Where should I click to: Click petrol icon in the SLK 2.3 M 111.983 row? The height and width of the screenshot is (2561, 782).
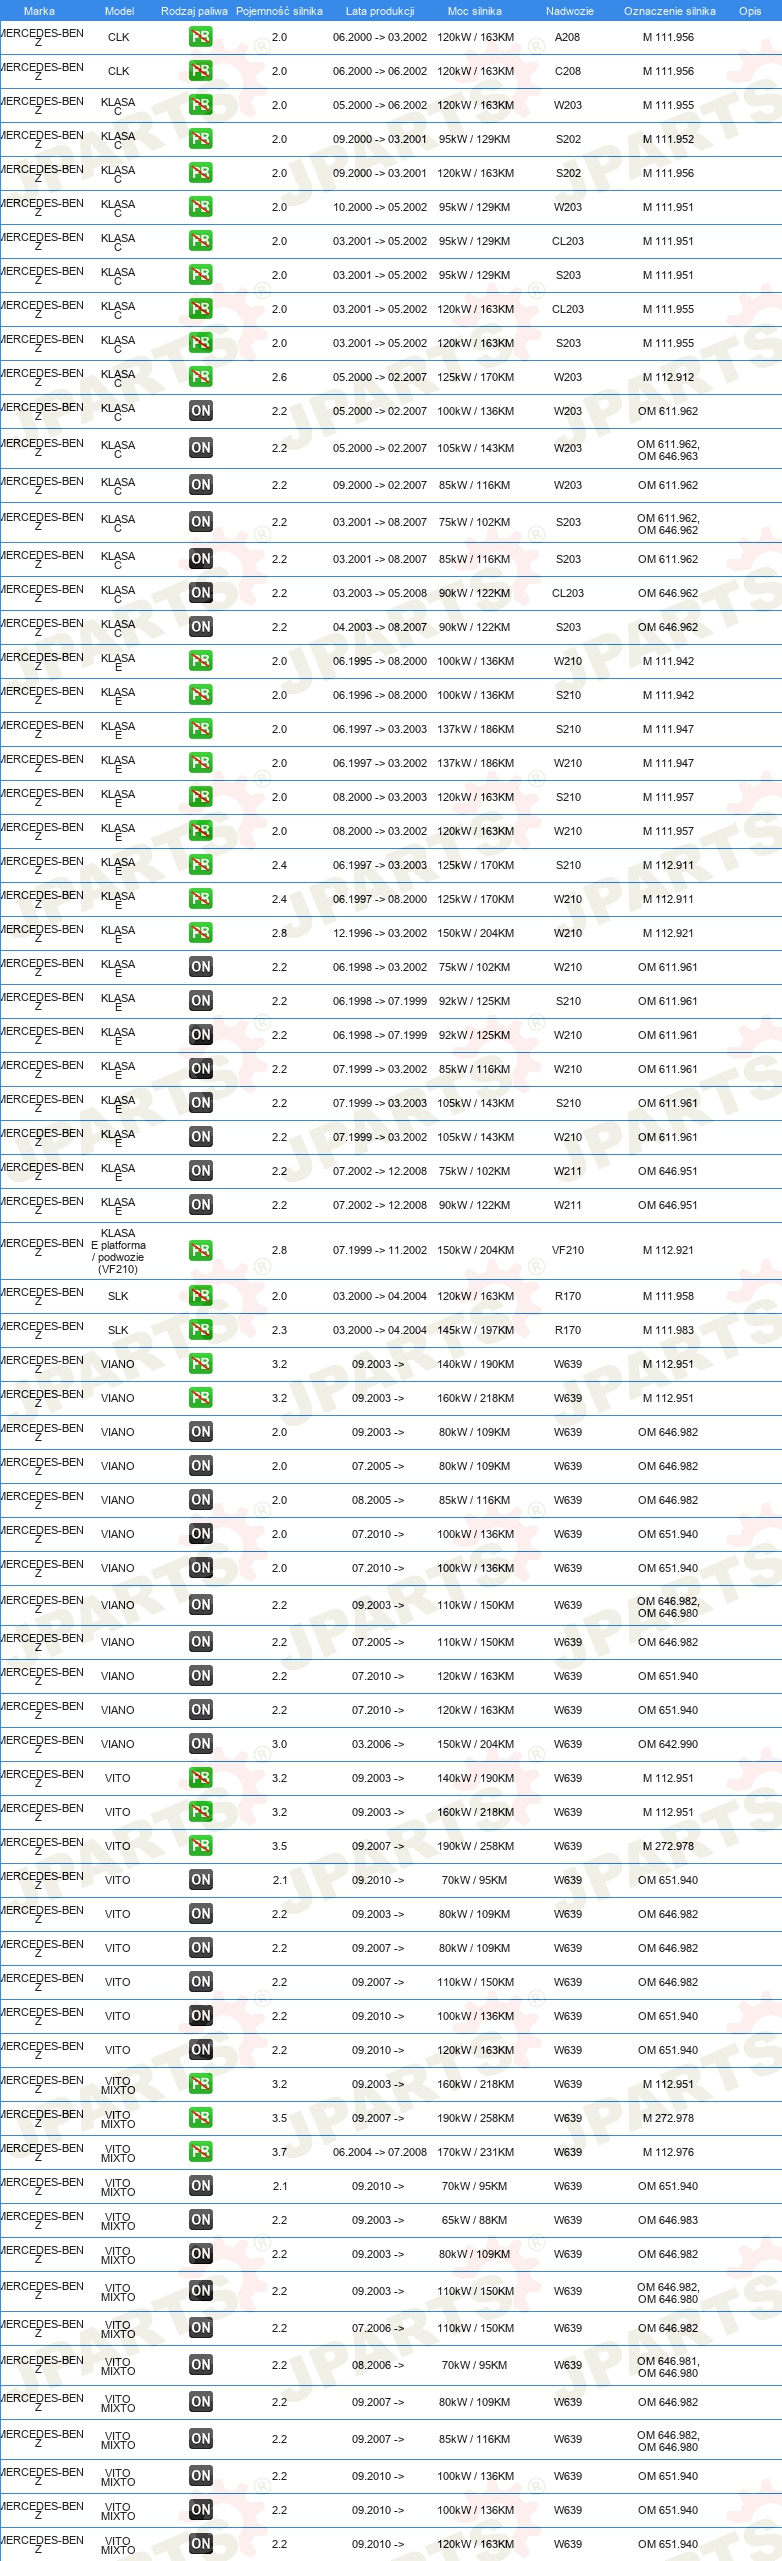click(200, 1330)
